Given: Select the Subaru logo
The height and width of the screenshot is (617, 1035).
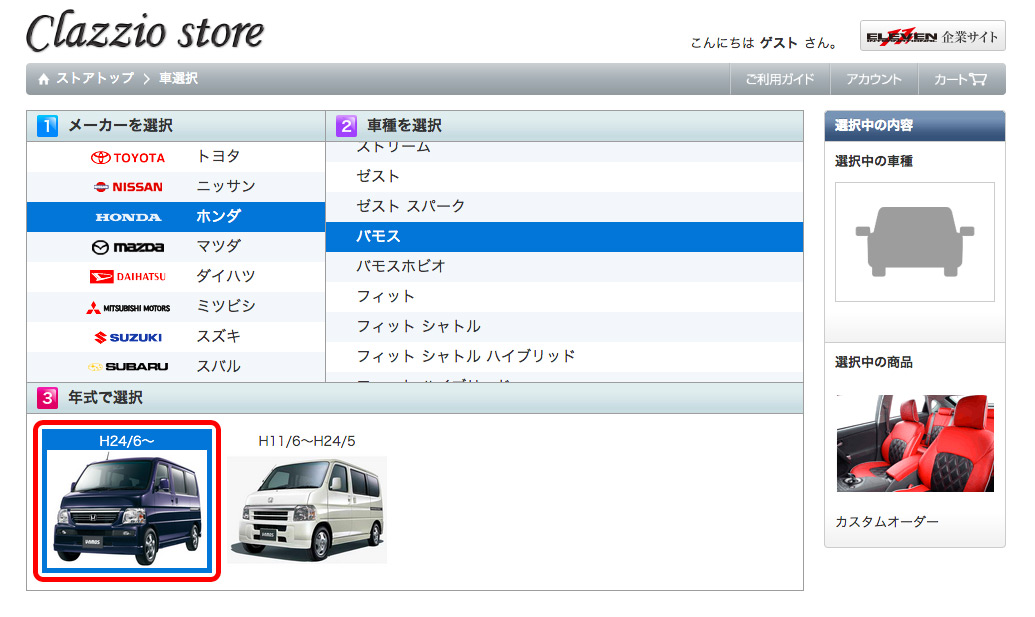Looking at the screenshot, I should click(128, 367).
